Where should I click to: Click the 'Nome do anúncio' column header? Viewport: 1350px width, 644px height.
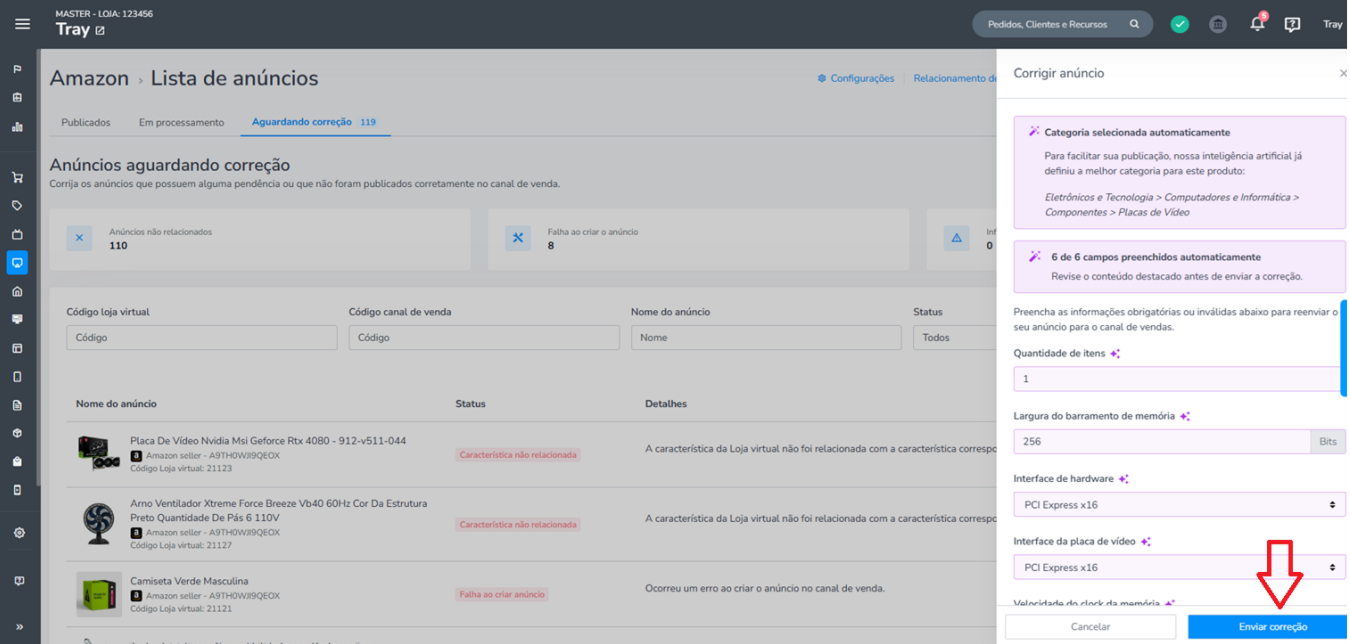tap(116, 404)
